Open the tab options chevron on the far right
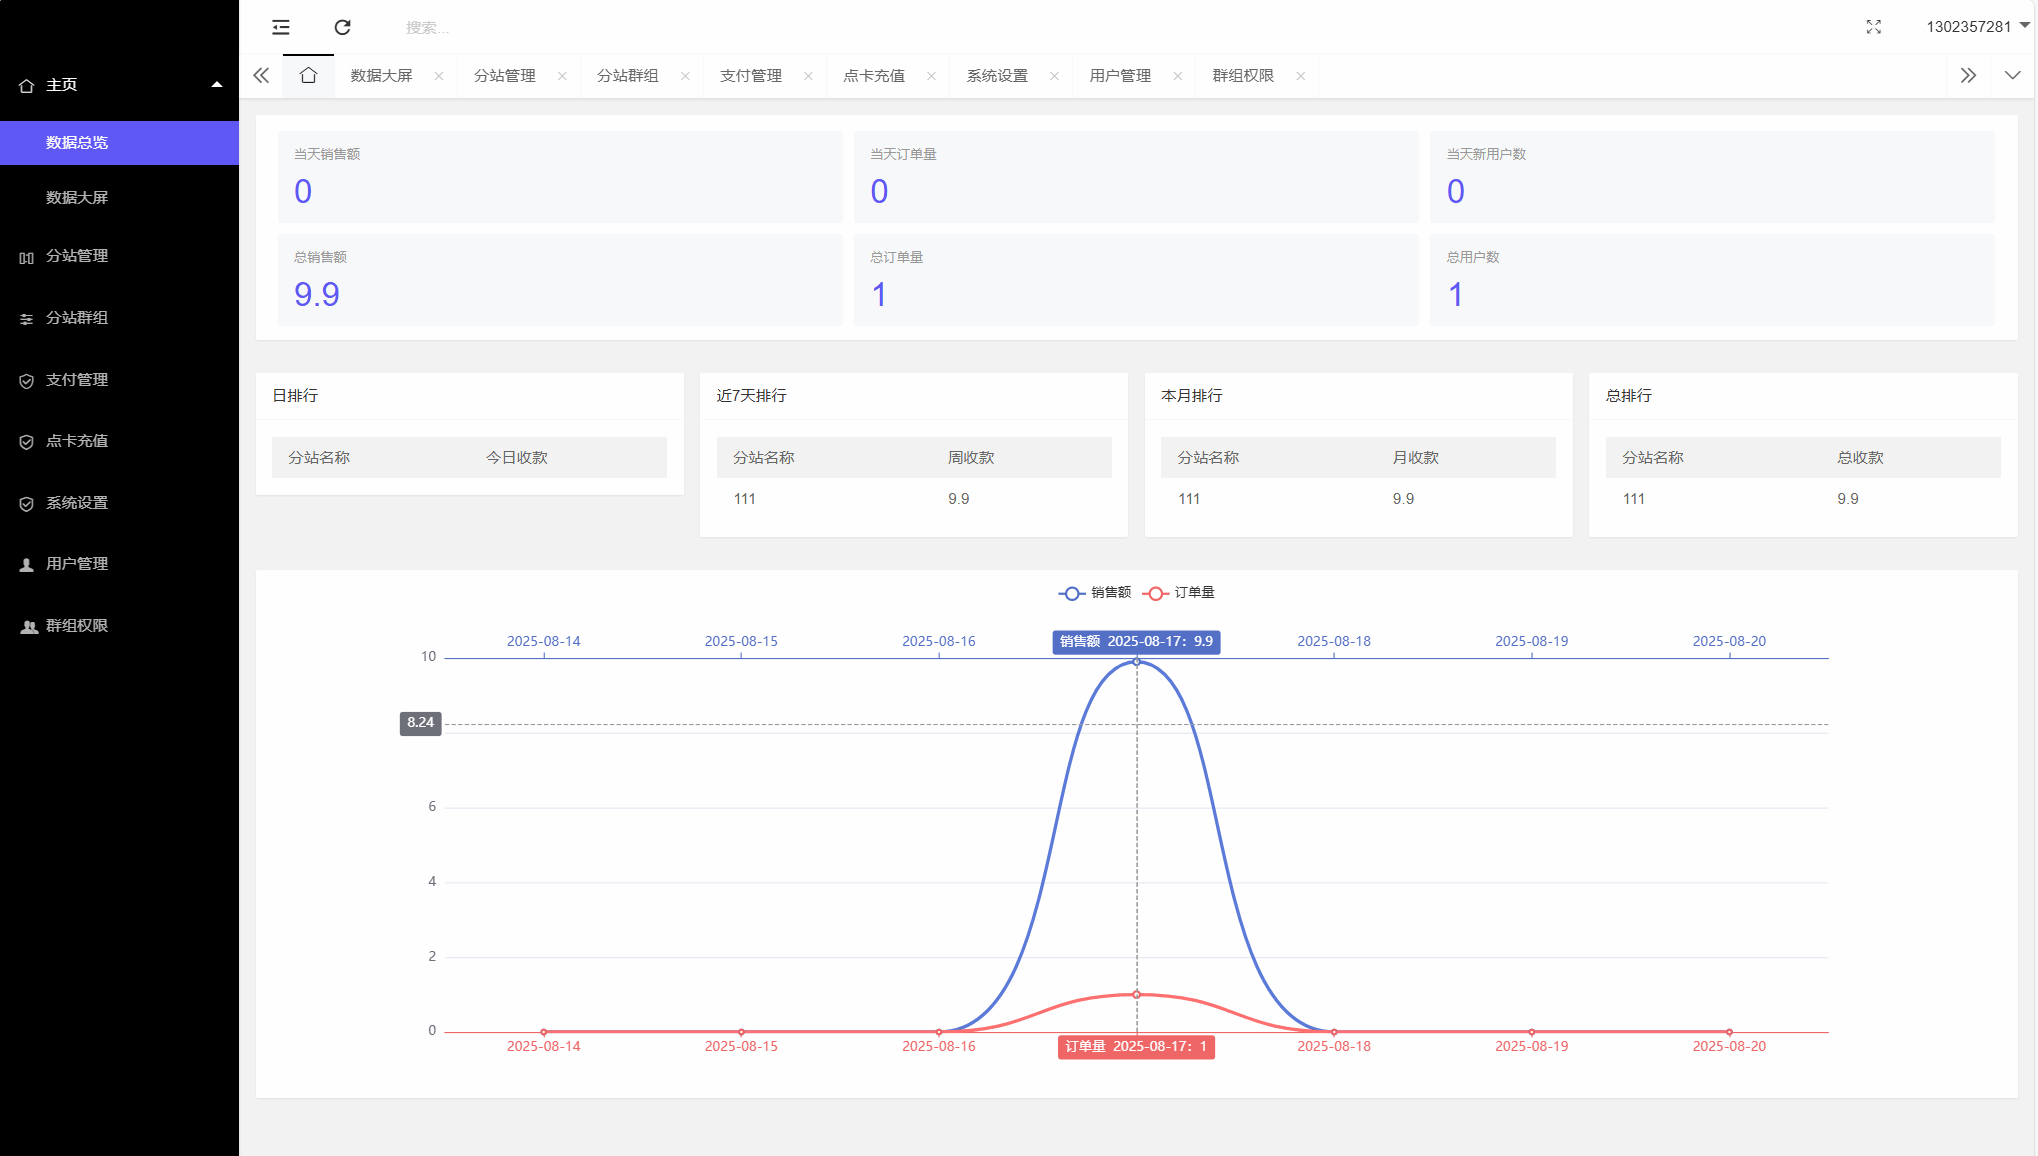This screenshot has height=1156, width=2038. coord(2014,75)
